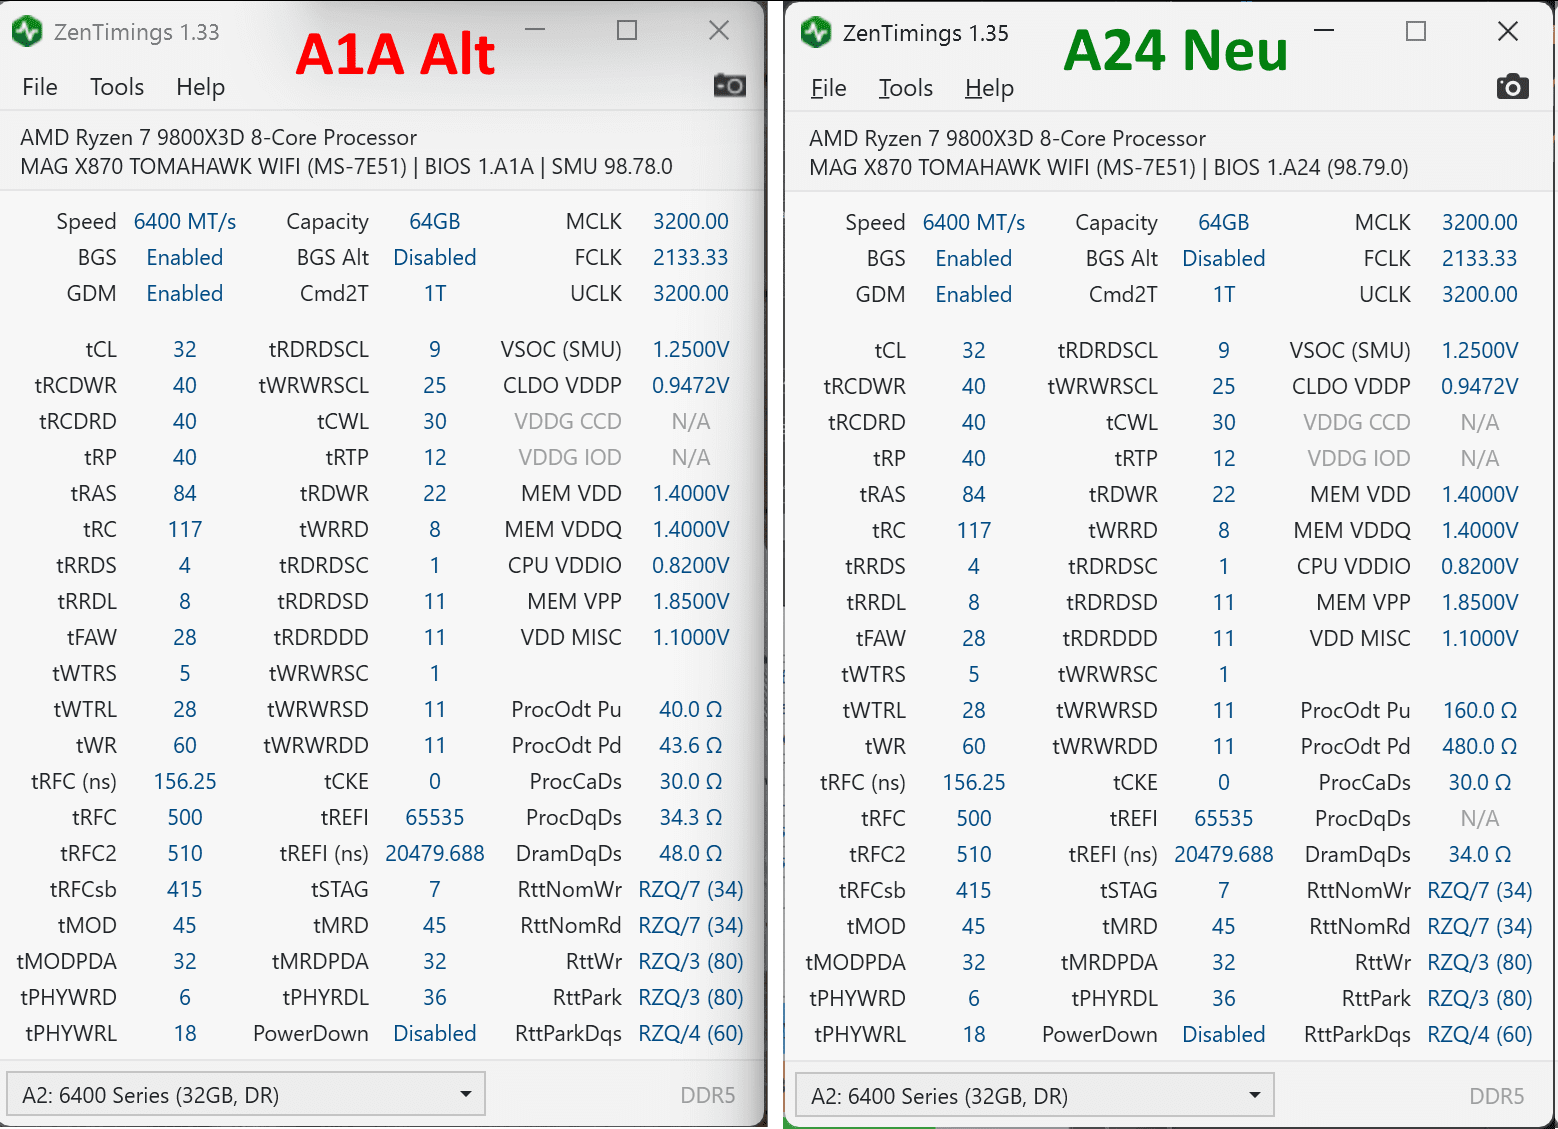The height and width of the screenshot is (1129, 1558).
Task: Maximize the ZenTimings 1.35 window
Action: [1416, 31]
